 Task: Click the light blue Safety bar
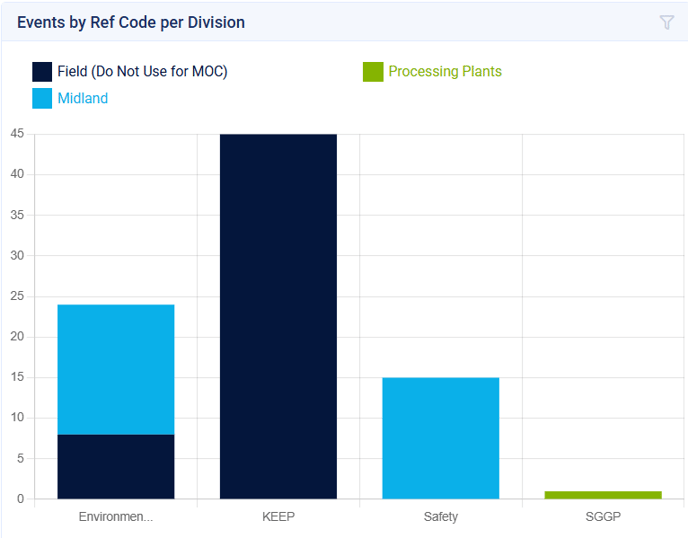click(x=441, y=438)
